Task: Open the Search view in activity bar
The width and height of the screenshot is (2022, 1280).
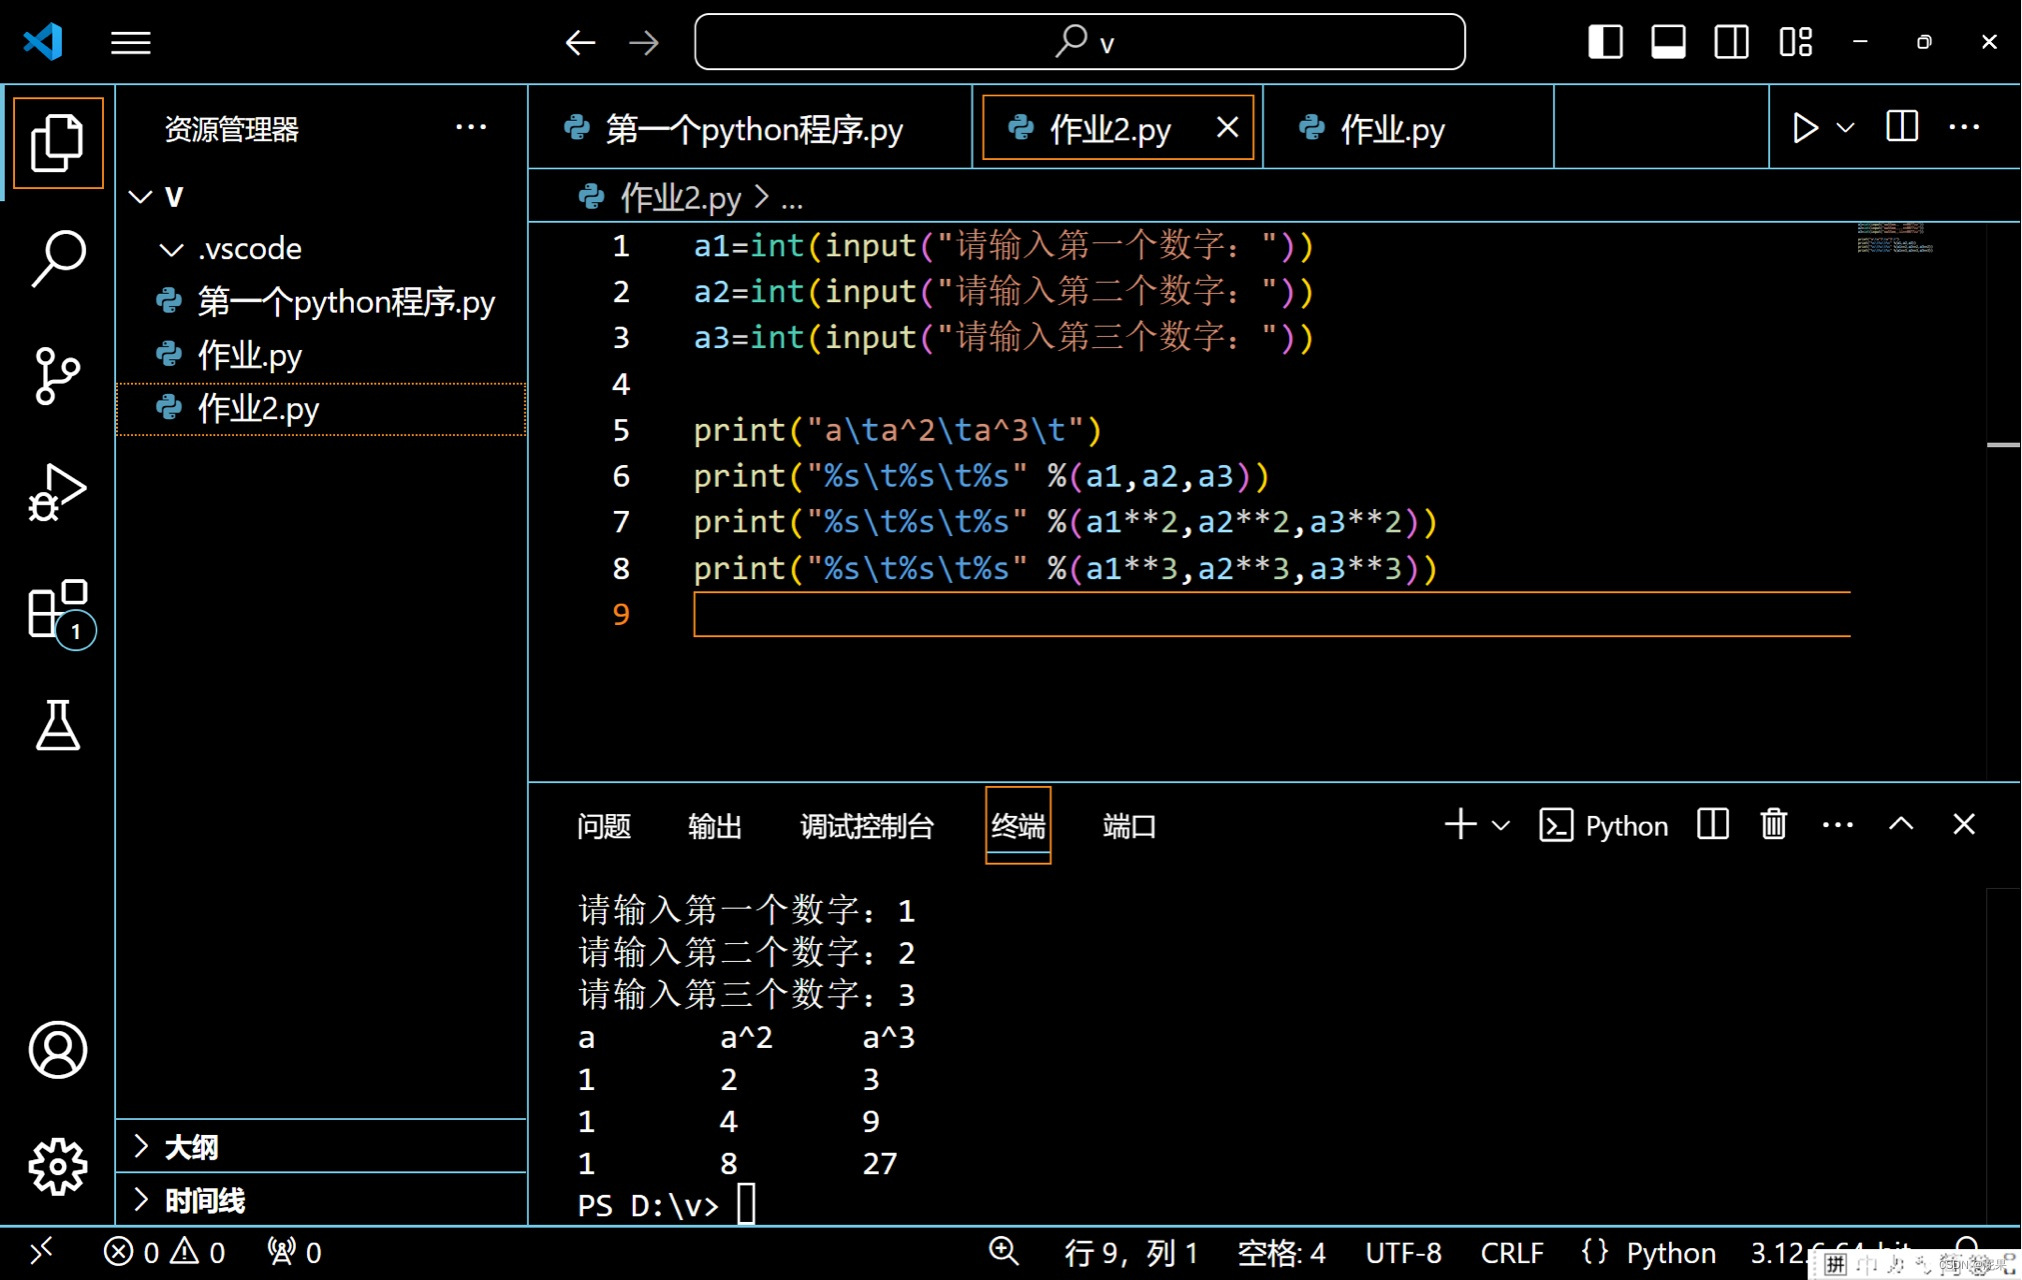Action: tap(58, 259)
